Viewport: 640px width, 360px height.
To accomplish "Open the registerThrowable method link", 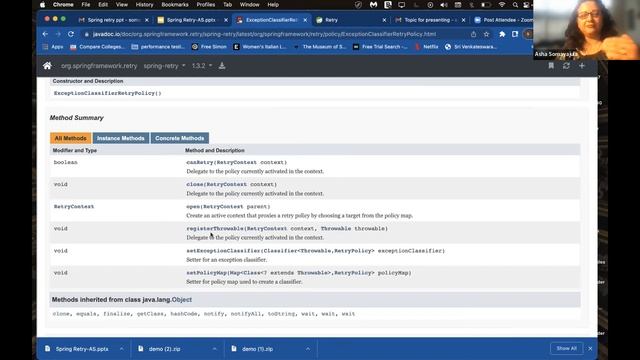I will (x=215, y=229).
